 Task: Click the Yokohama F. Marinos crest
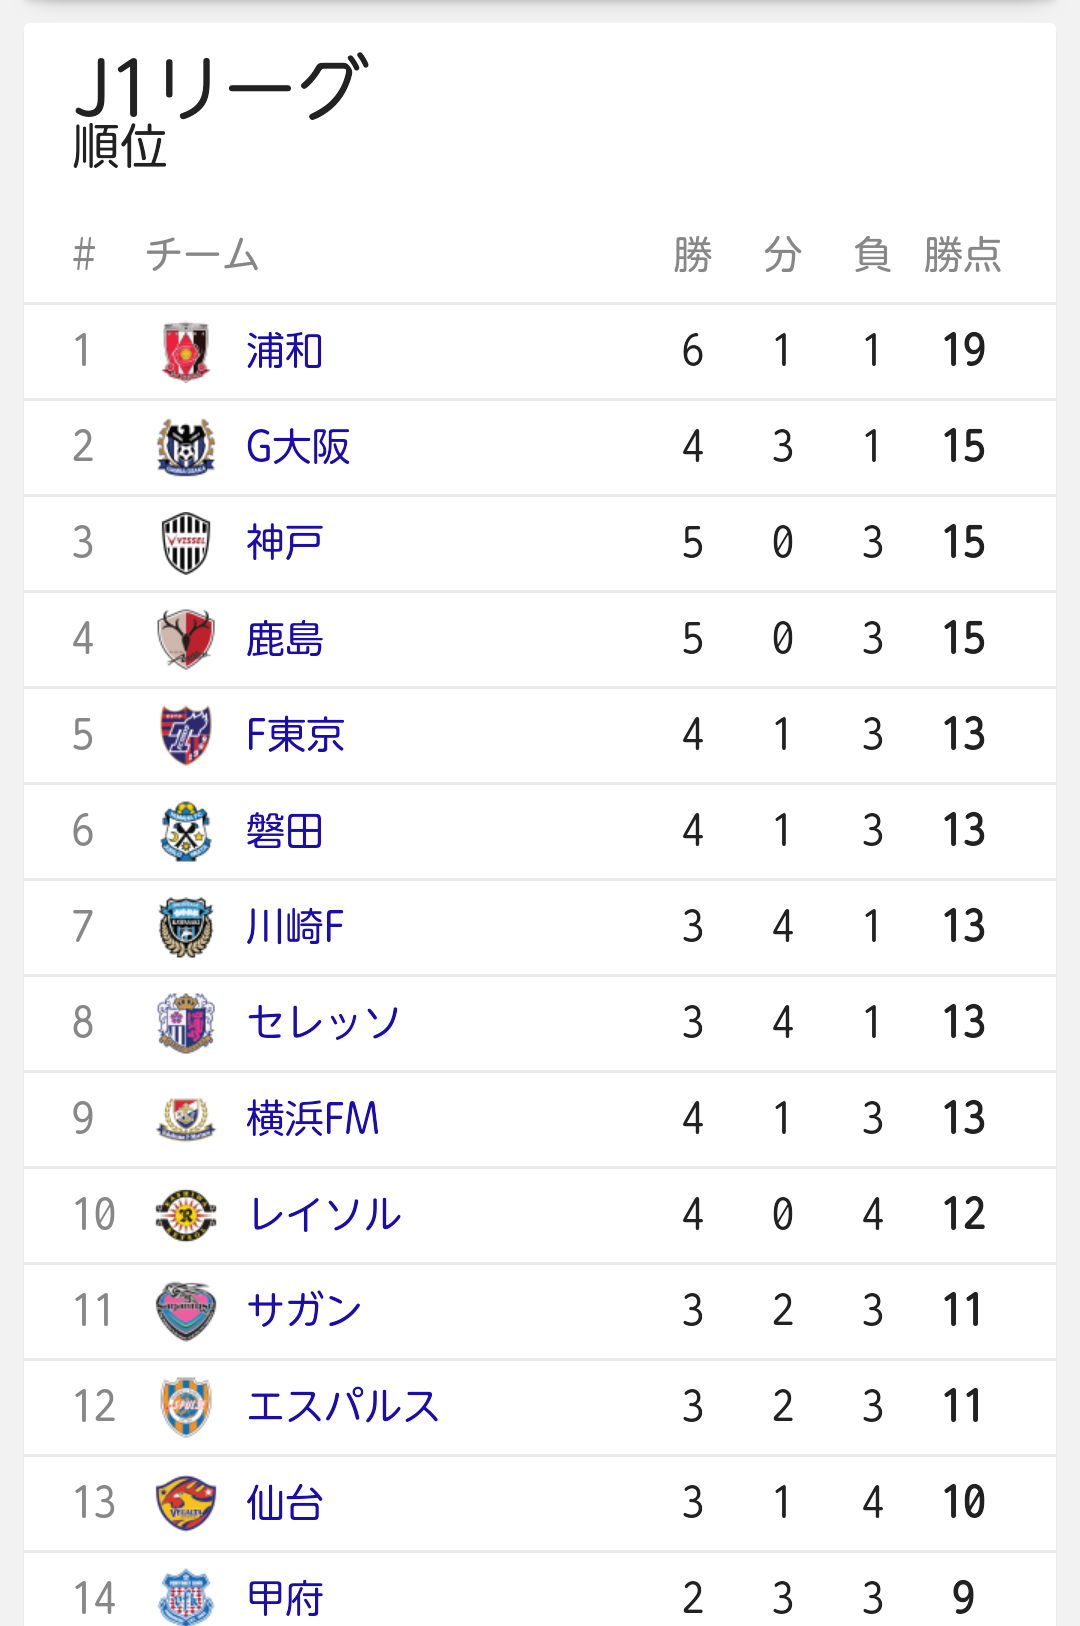[186, 1119]
